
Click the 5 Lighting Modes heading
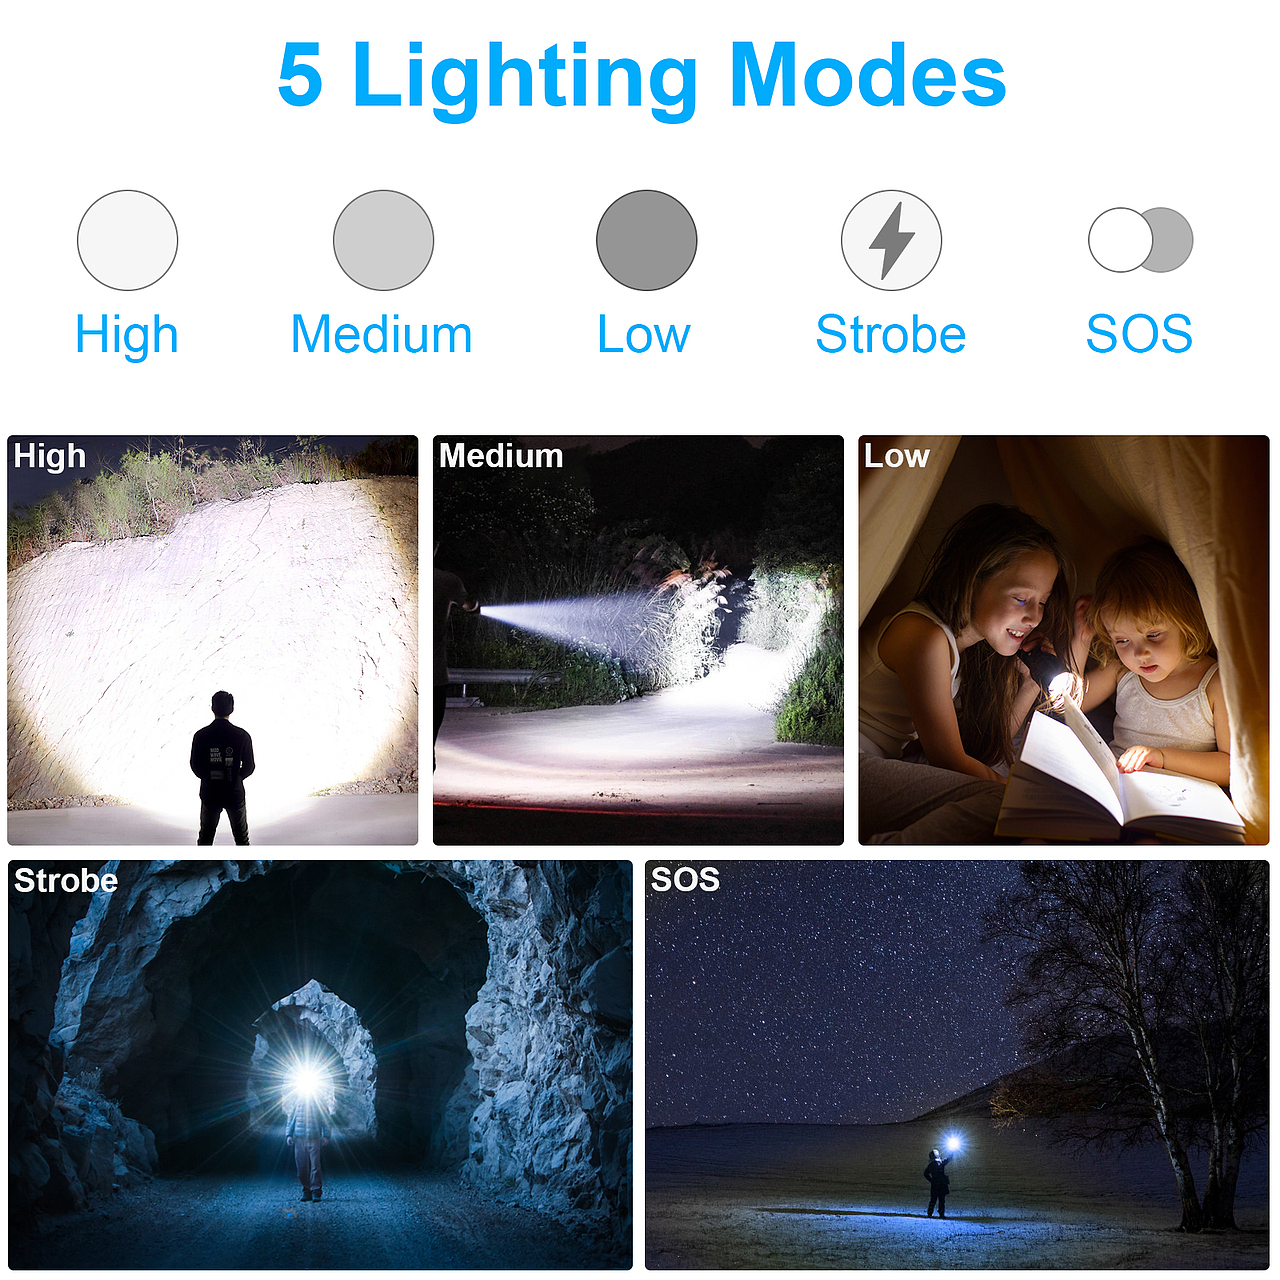pos(641,76)
